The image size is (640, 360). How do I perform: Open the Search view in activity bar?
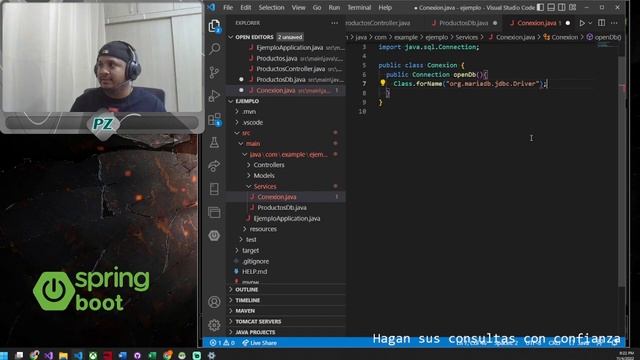[214, 49]
